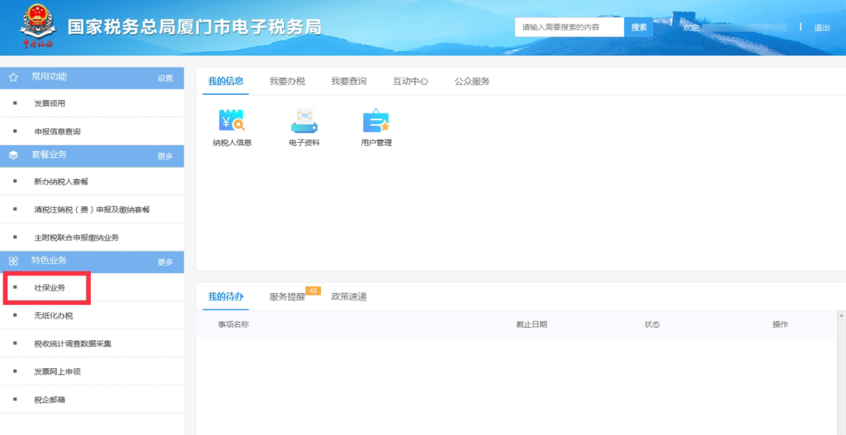The height and width of the screenshot is (435, 846).
Task: Click the 常用功能 section header
Action: pyautogui.click(x=92, y=78)
